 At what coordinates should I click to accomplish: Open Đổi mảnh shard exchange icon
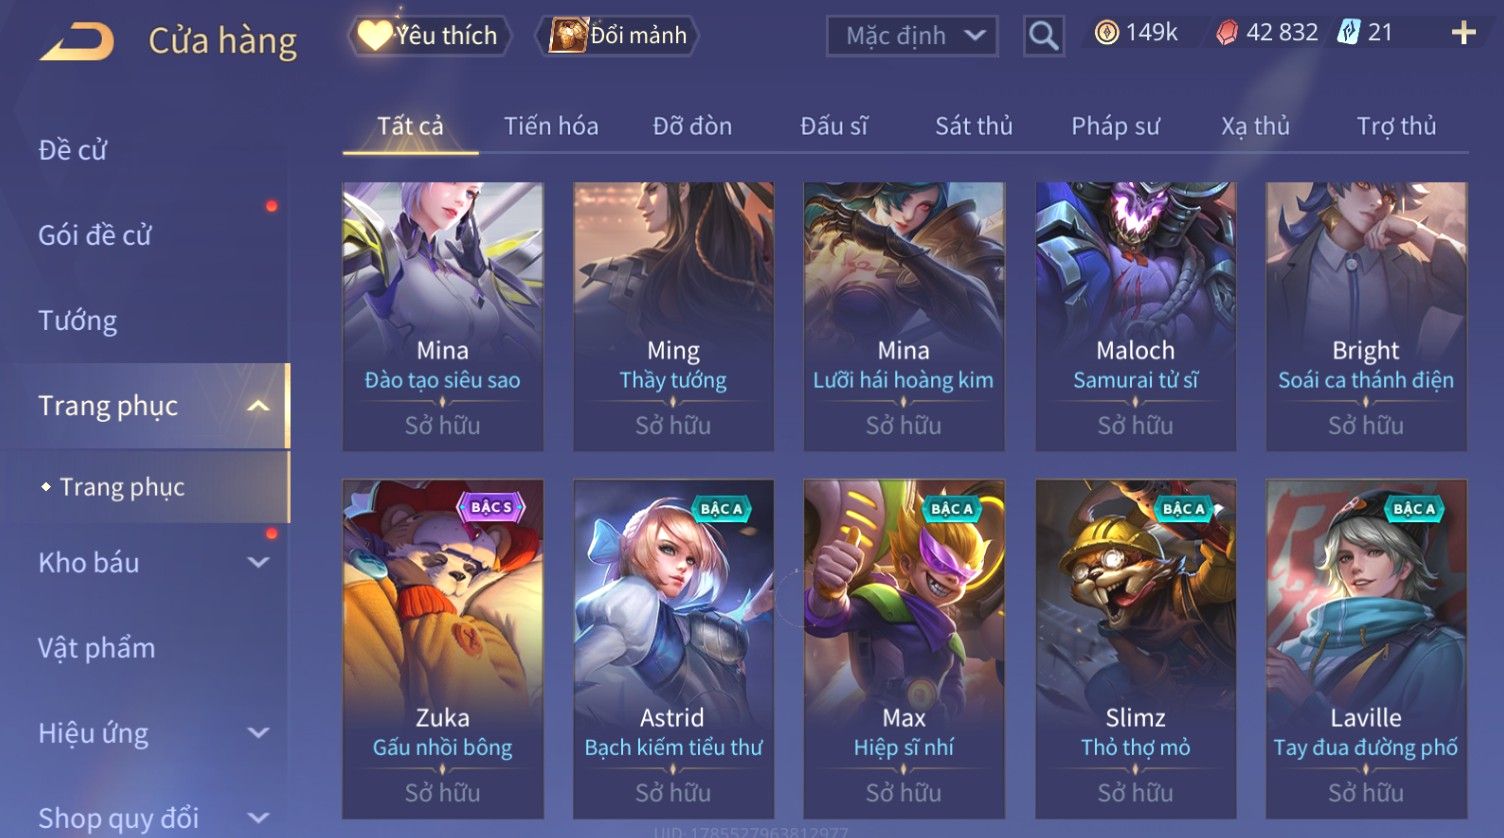[567, 35]
